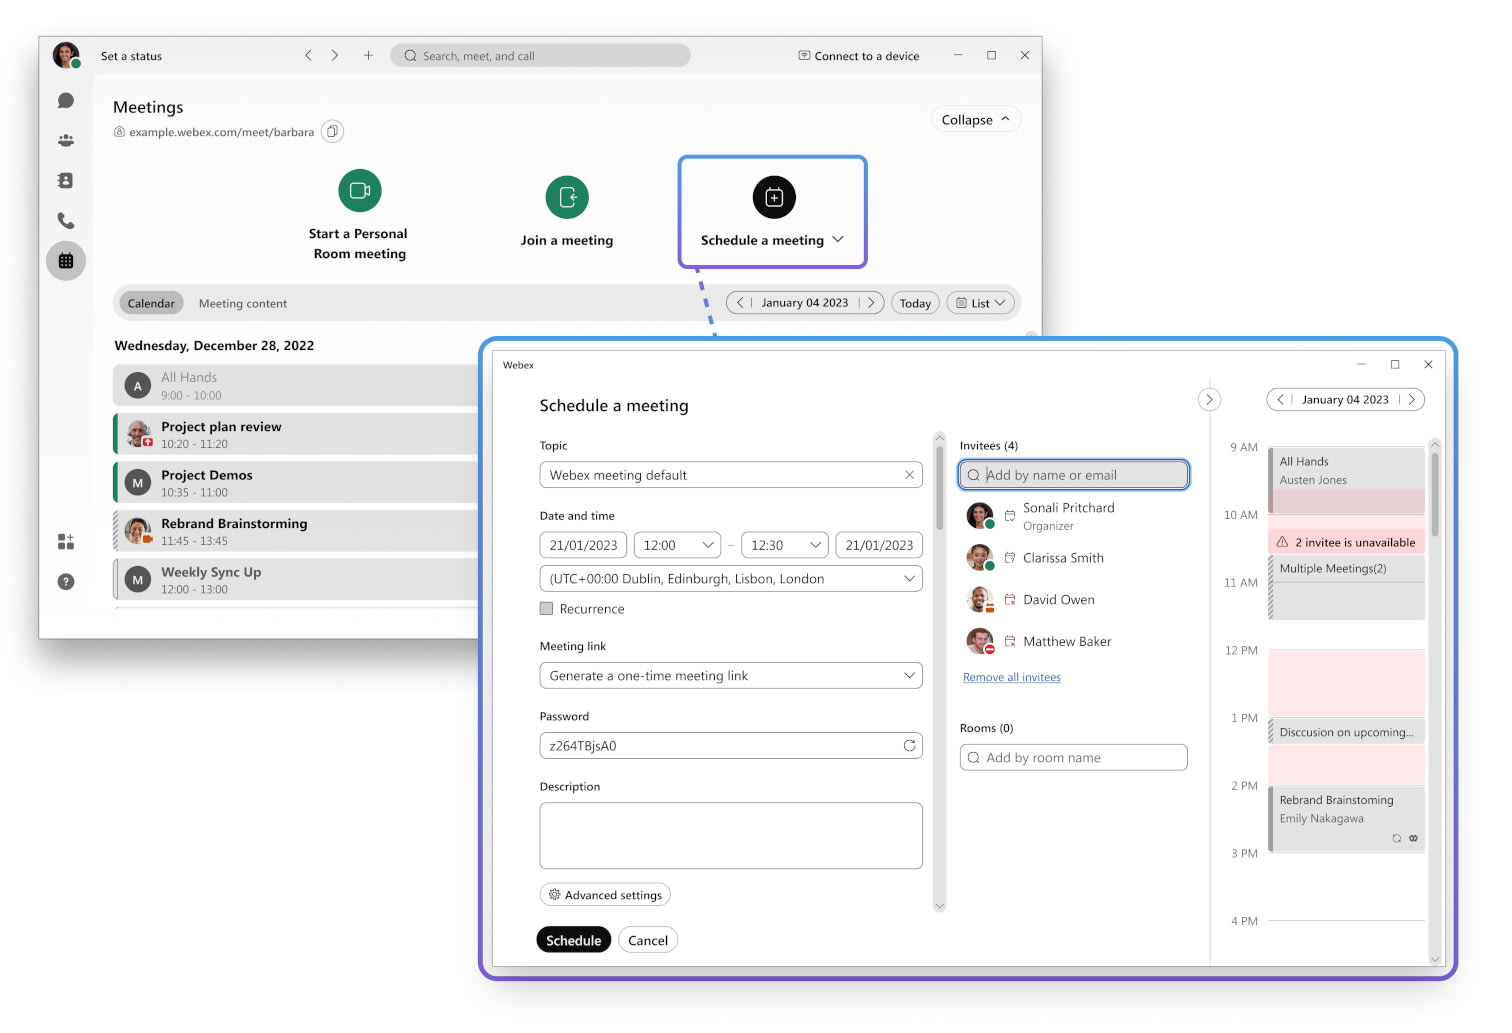Open the Meetings calendar sidebar icon
Viewport: 1512px width, 1033px height.
pos(66,262)
